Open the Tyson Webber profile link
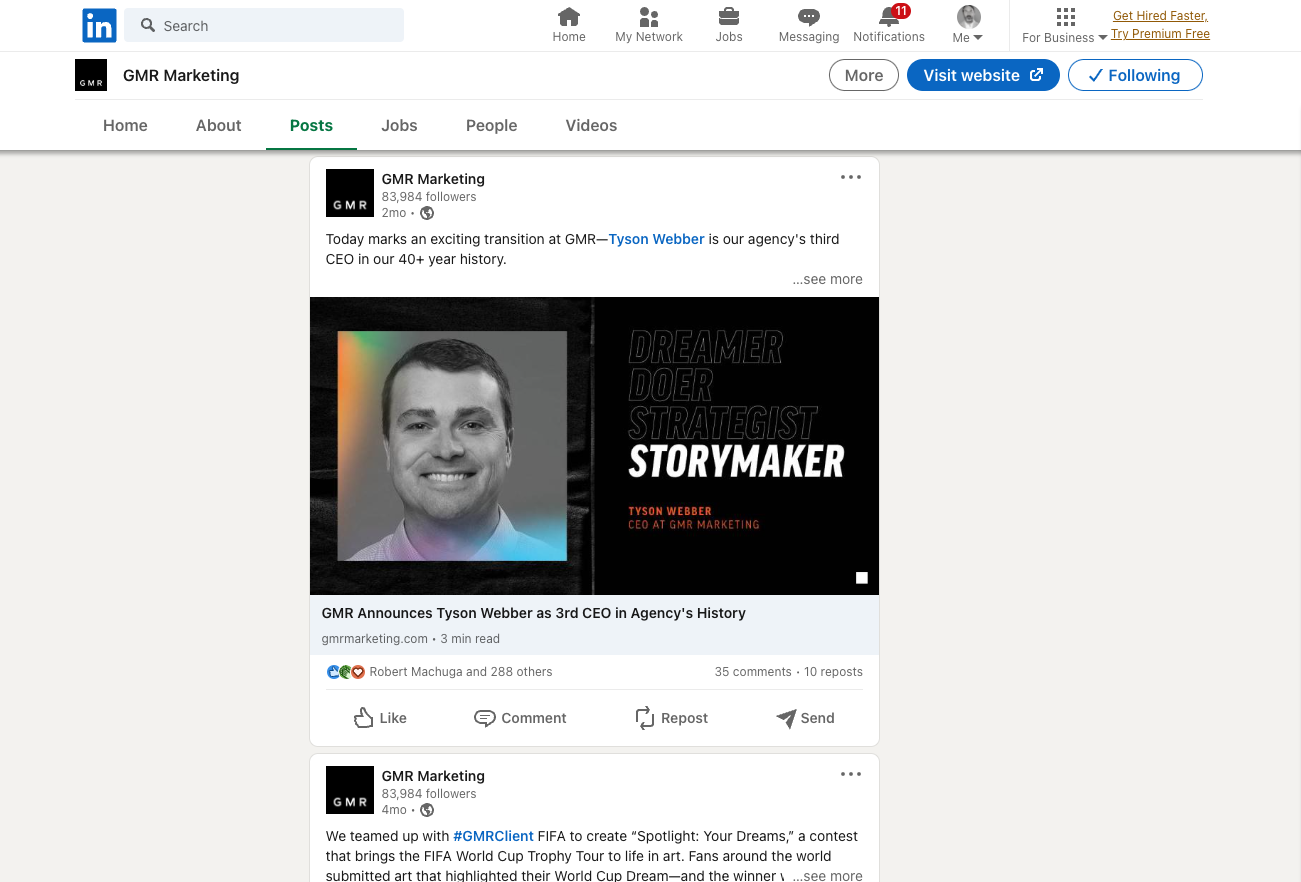The image size is (1301, 882). pos(656,239)
